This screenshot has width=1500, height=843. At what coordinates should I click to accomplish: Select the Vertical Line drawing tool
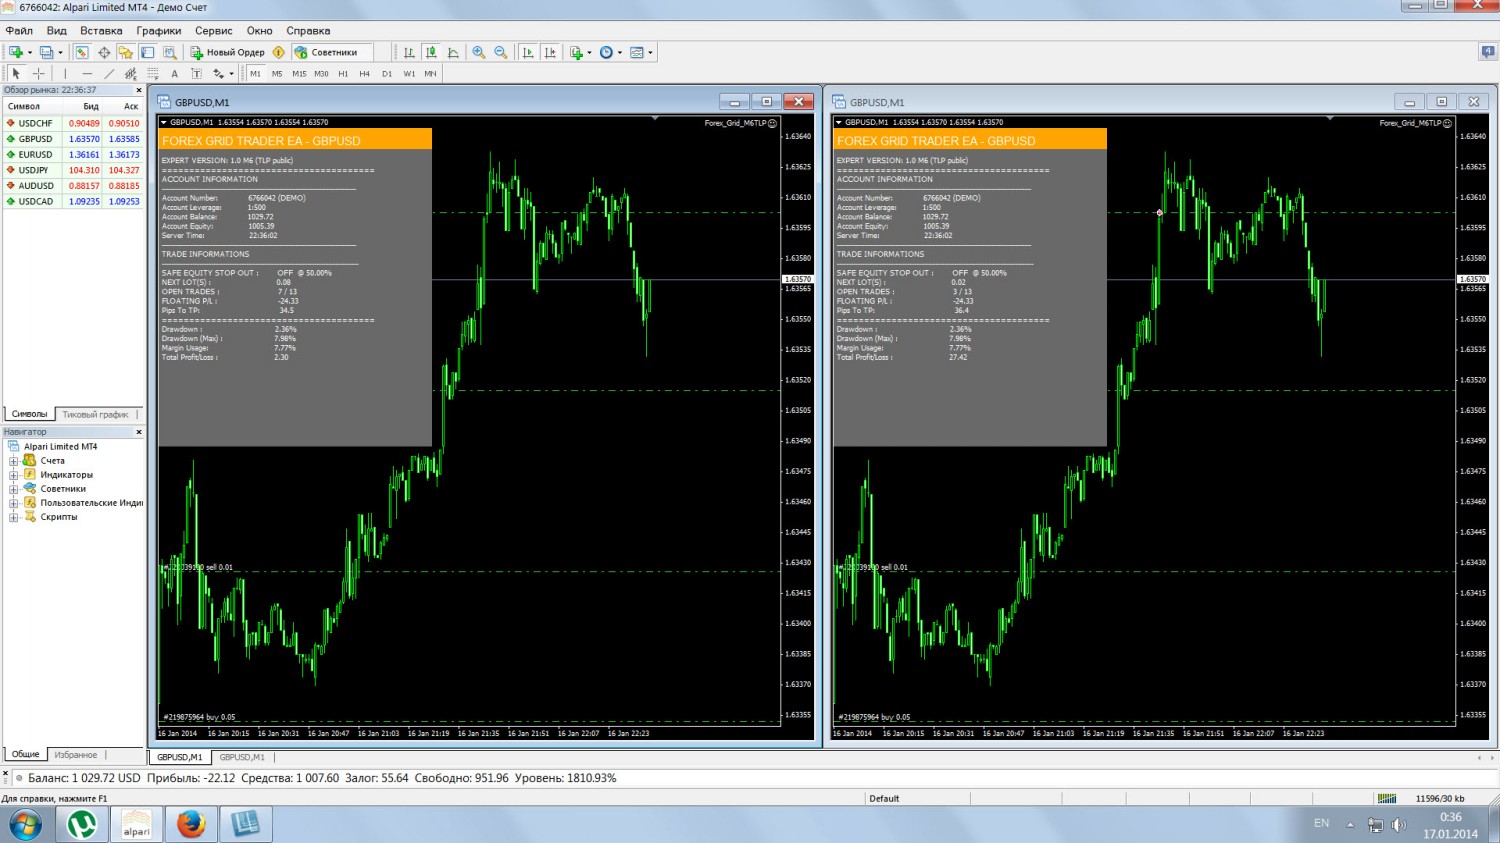click(65, 73)
